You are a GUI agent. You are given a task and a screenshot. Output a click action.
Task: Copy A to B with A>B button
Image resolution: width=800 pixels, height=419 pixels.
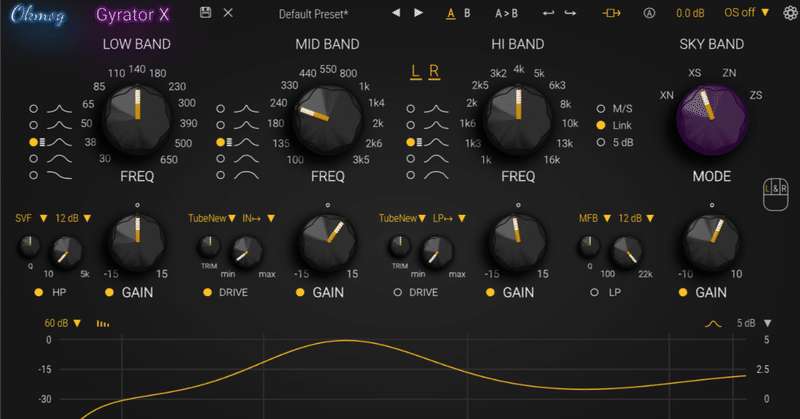pyautogui.click(x=506, y=14)
